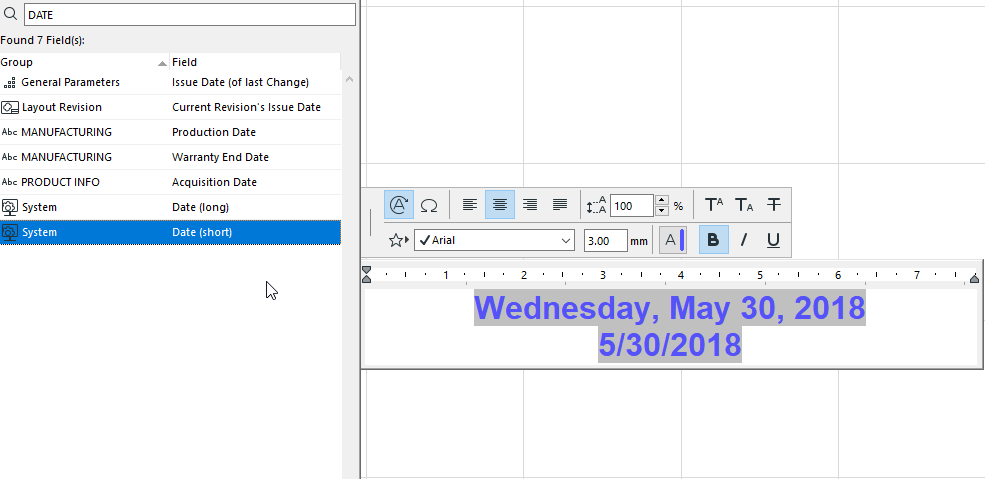Open the insert symbol omega icon

tap(429, 205)
